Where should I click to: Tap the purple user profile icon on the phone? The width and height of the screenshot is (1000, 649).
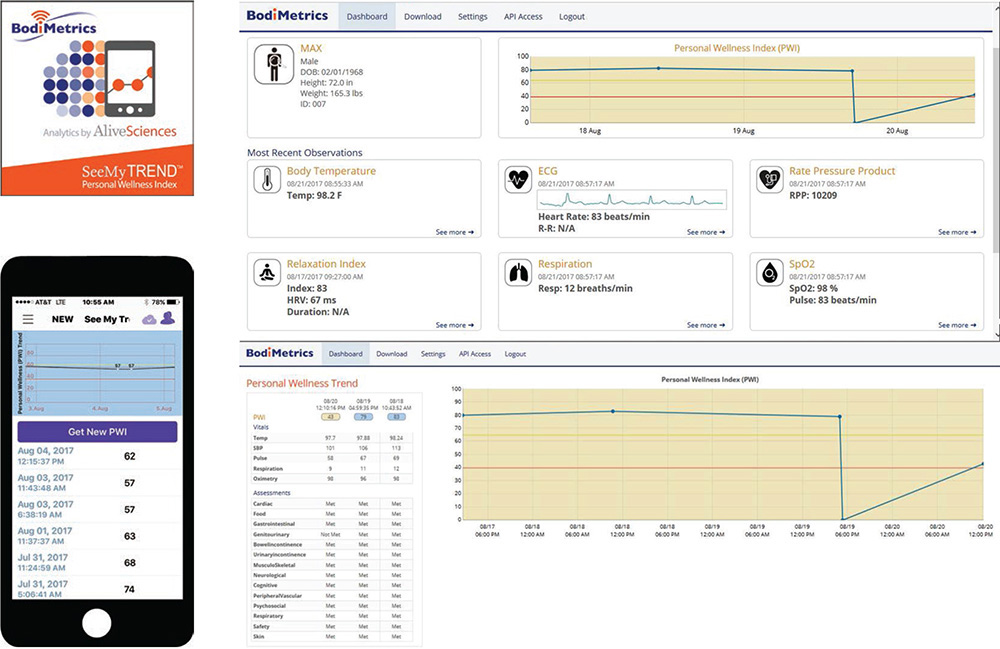168,319
